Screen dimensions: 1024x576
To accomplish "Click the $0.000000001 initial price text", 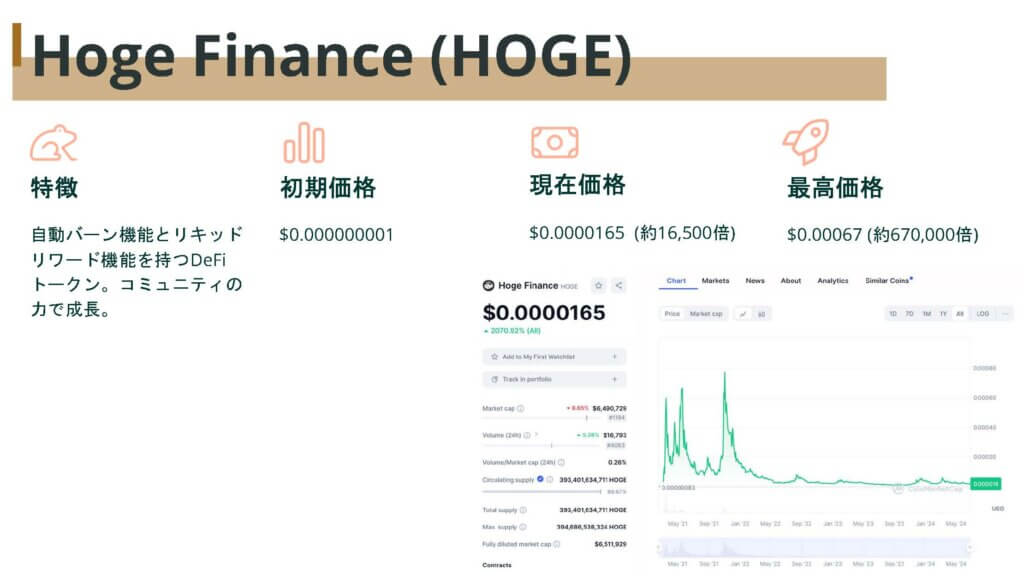I will [336, 234].
